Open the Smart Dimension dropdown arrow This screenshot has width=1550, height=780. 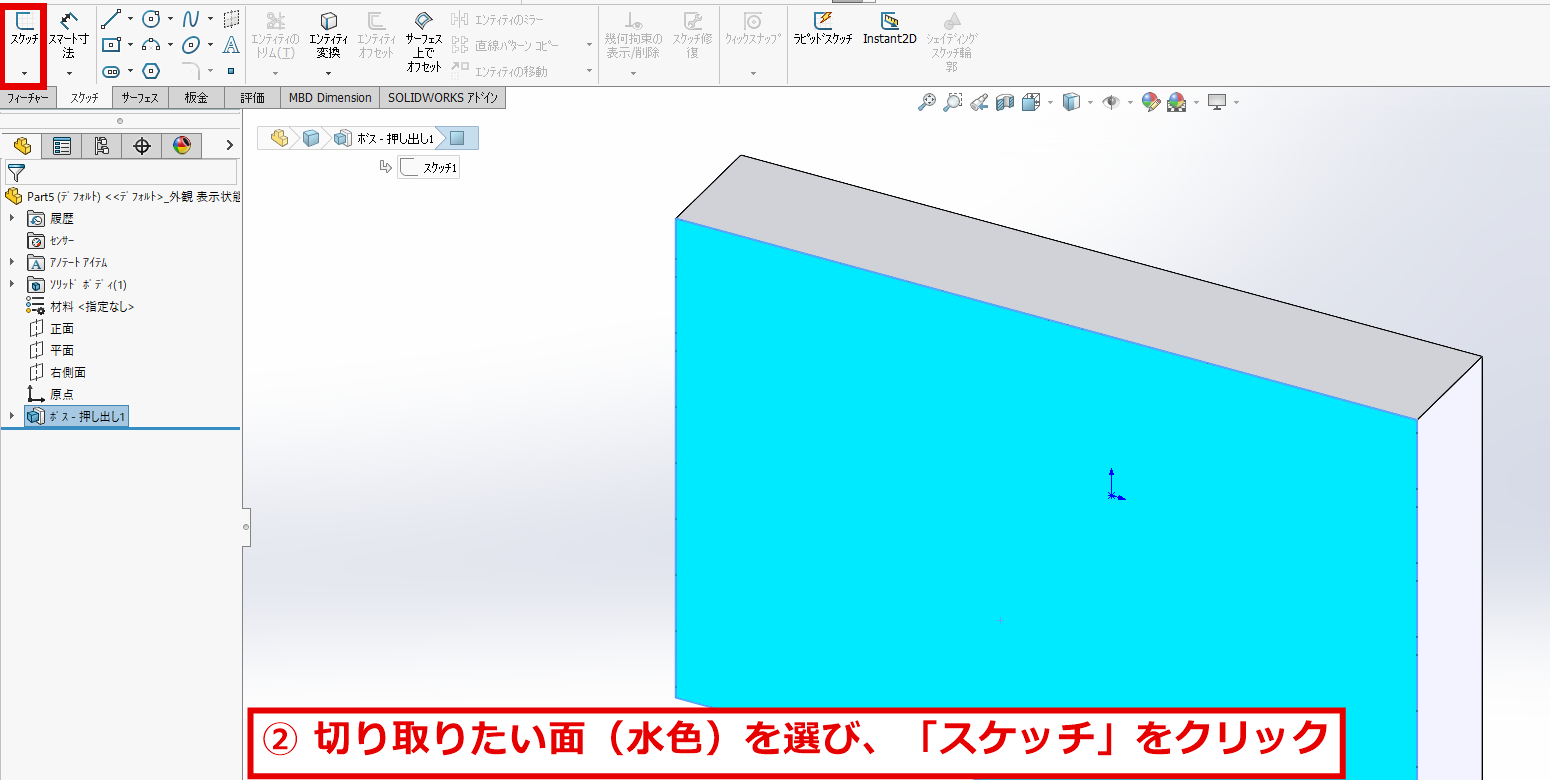[x=69, y=73]
